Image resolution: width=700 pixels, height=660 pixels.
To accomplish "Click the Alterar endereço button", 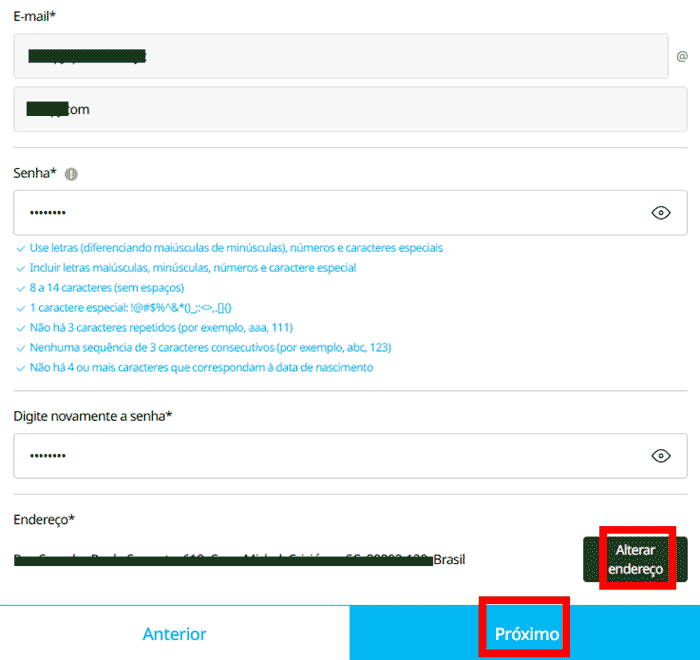I will (635, 559).
